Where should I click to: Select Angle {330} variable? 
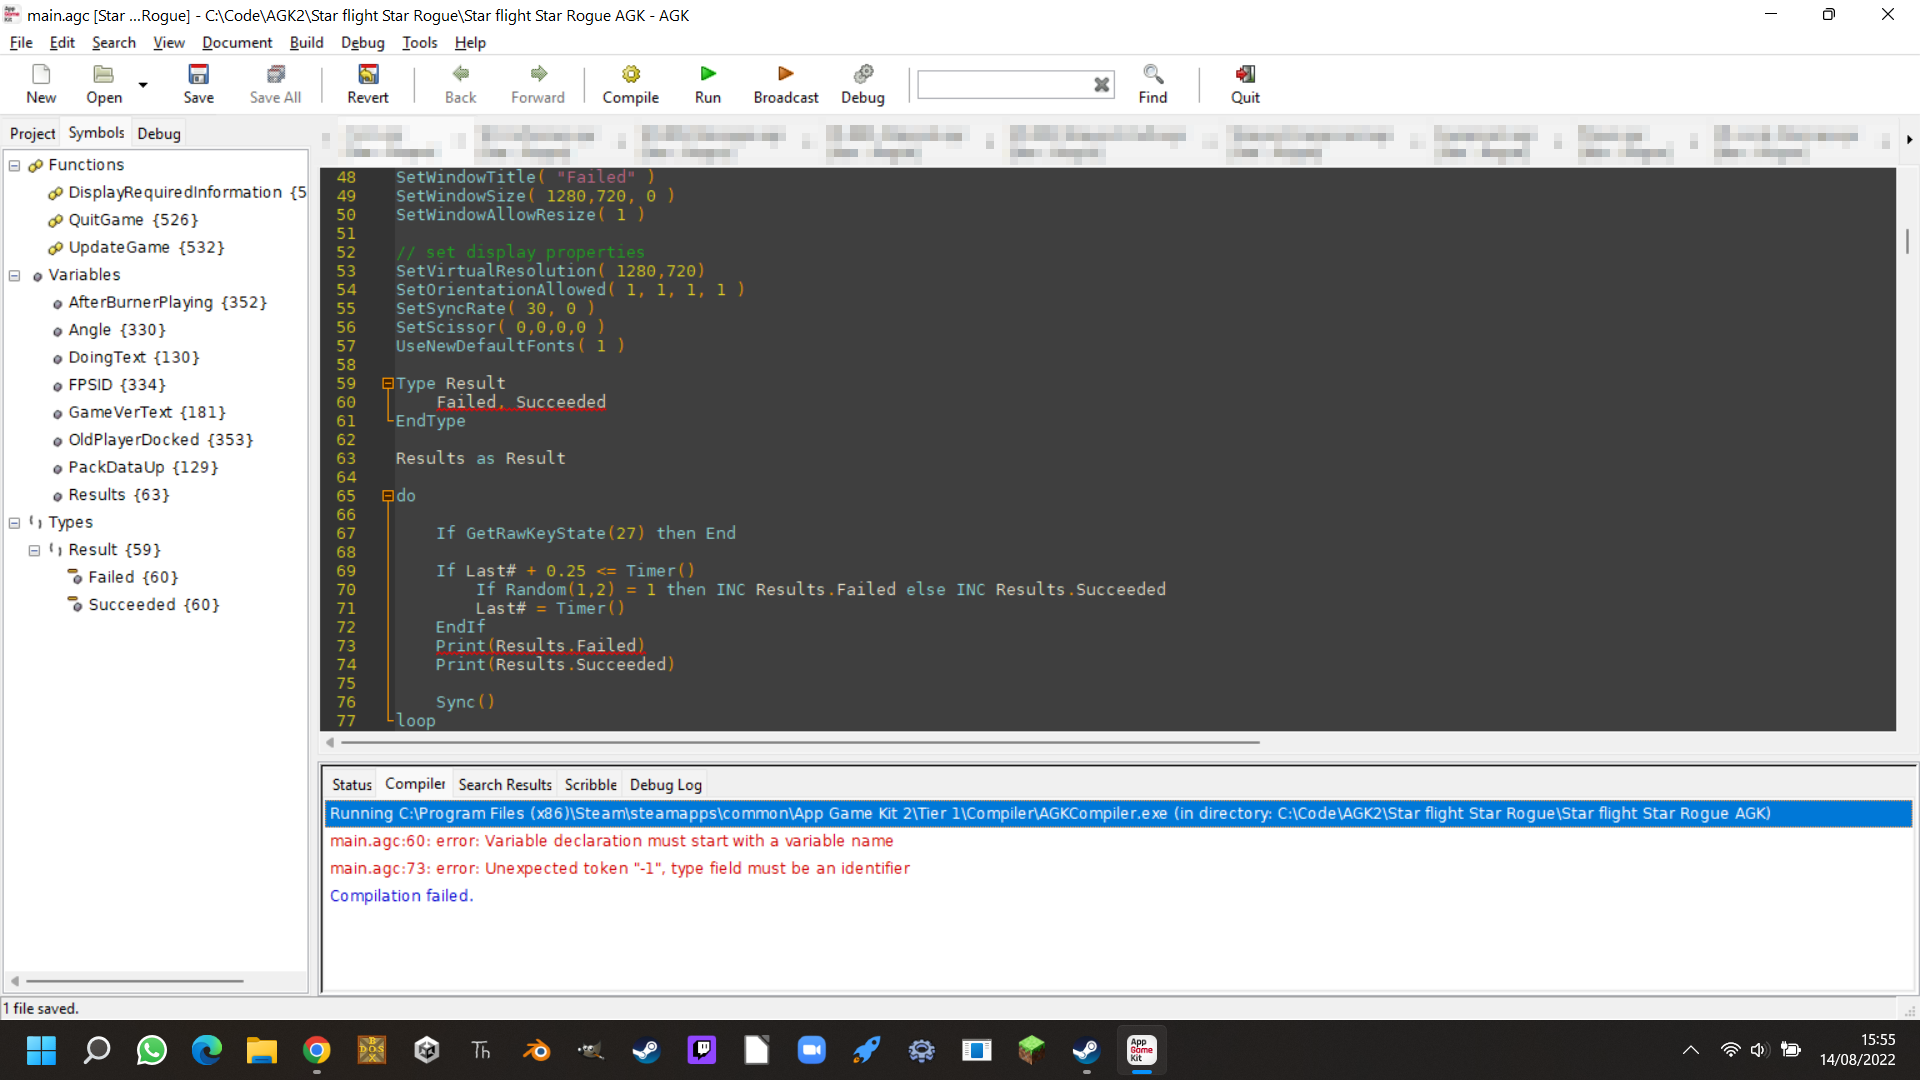108,329
